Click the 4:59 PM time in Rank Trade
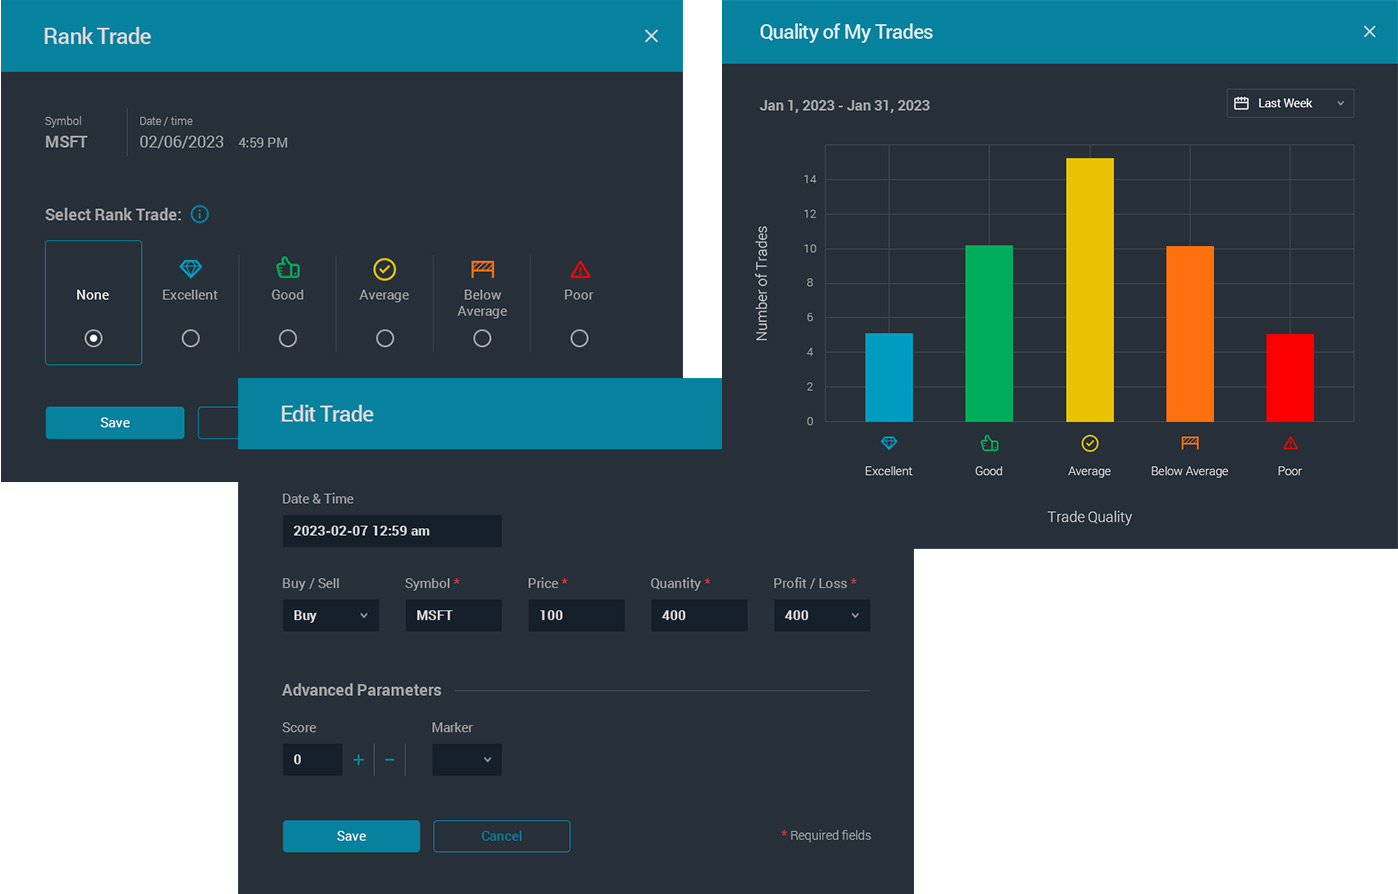1398x894 pixels. pos(263,143)
